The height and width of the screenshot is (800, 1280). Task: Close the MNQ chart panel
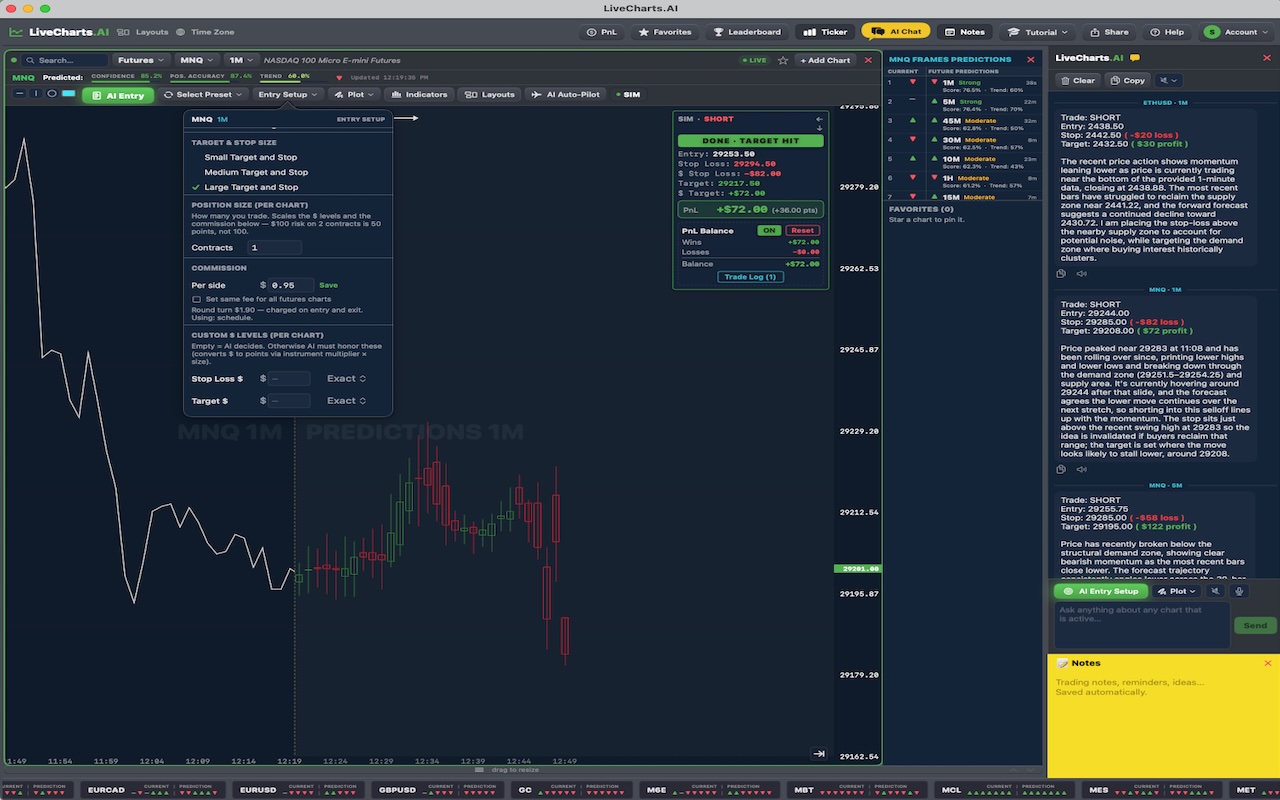tap(868, 60)
